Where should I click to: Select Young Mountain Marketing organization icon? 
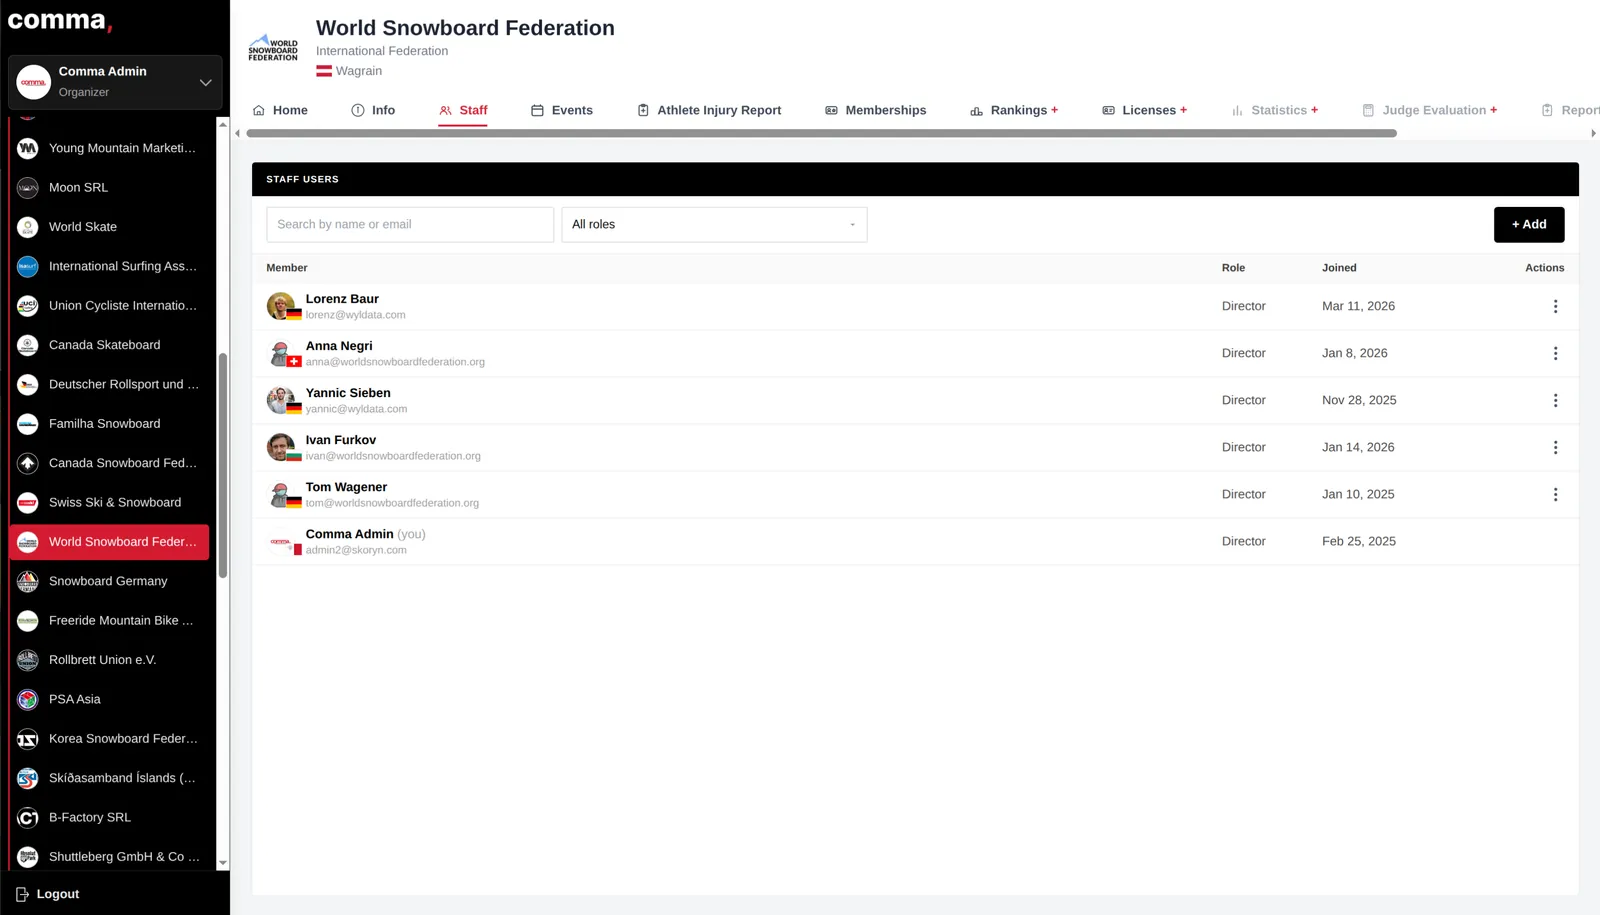28,148
